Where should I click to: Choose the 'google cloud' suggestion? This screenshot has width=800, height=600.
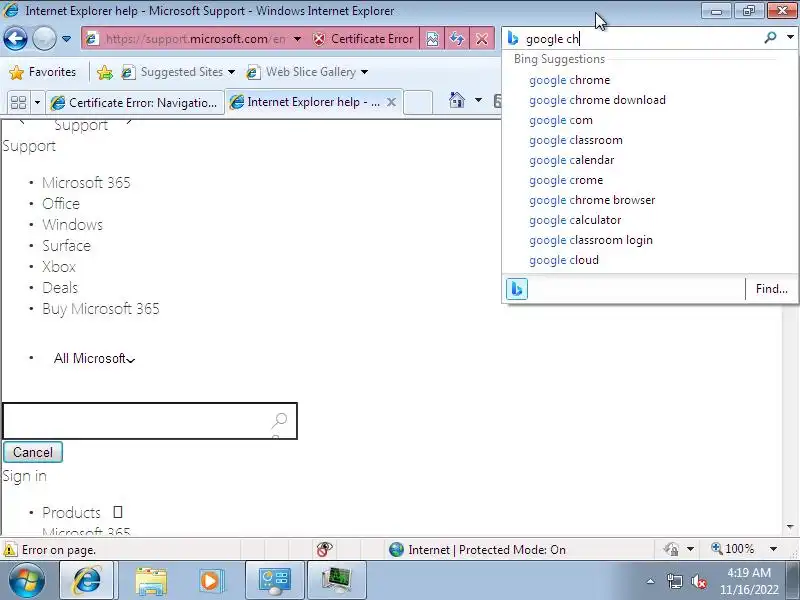[564, 260]
